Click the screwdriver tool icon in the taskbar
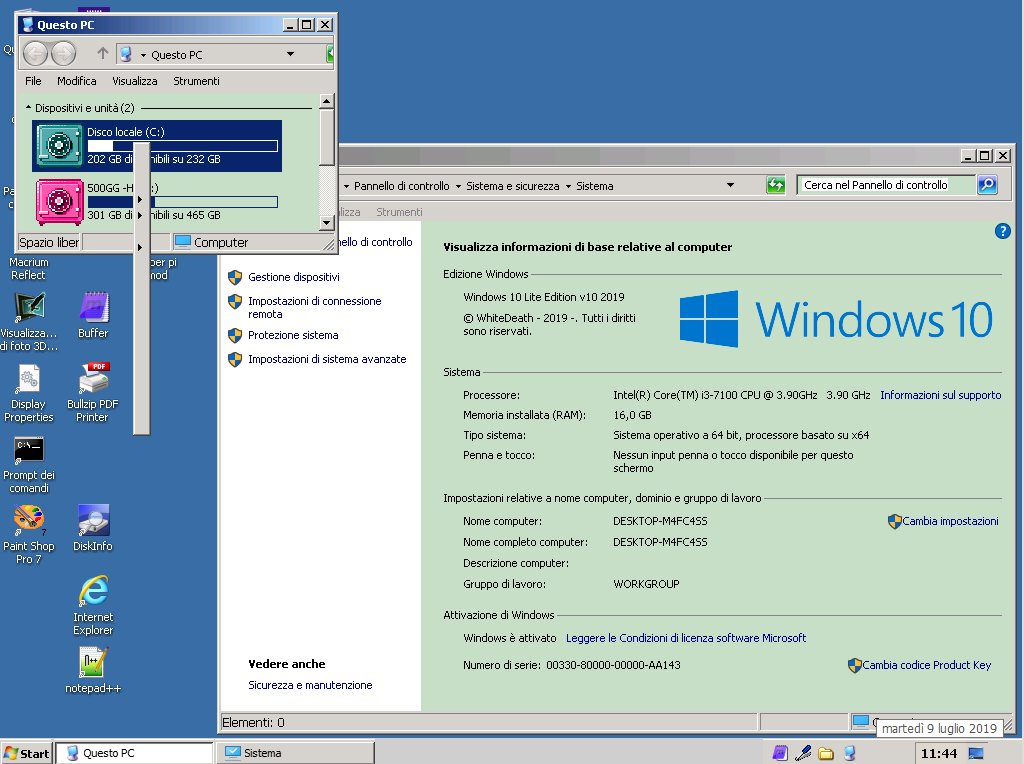Viewport: 1024px width, 764px height. tap(803, 753)
